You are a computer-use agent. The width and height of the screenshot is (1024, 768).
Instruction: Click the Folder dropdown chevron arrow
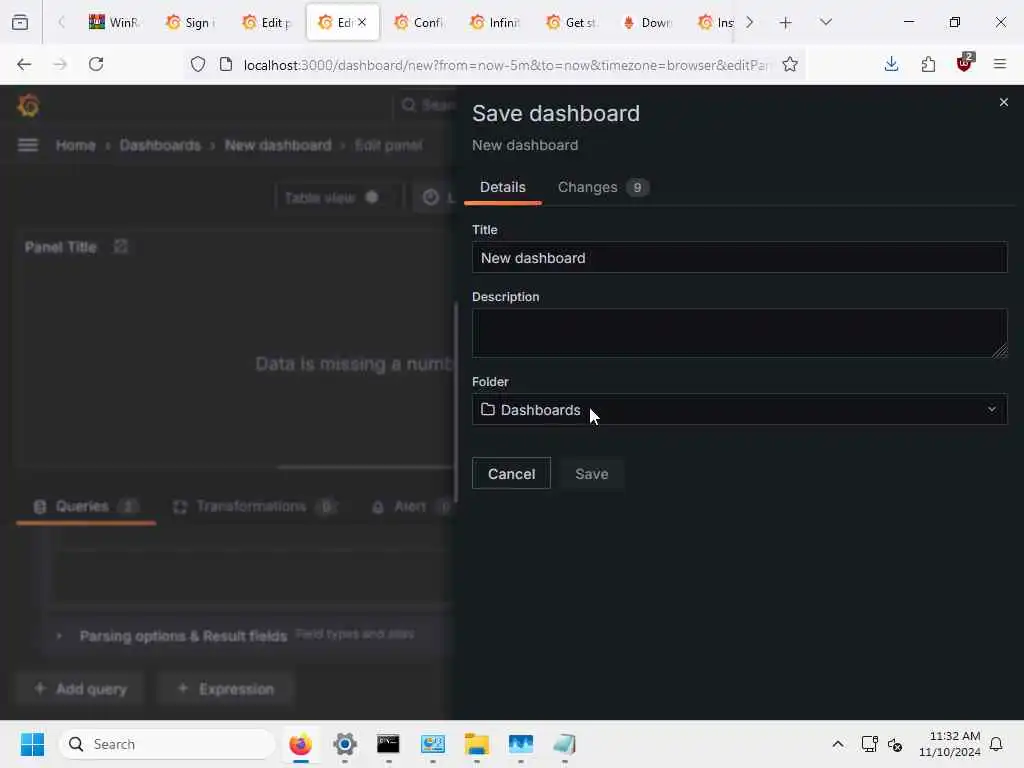click(x=991, y=409)
